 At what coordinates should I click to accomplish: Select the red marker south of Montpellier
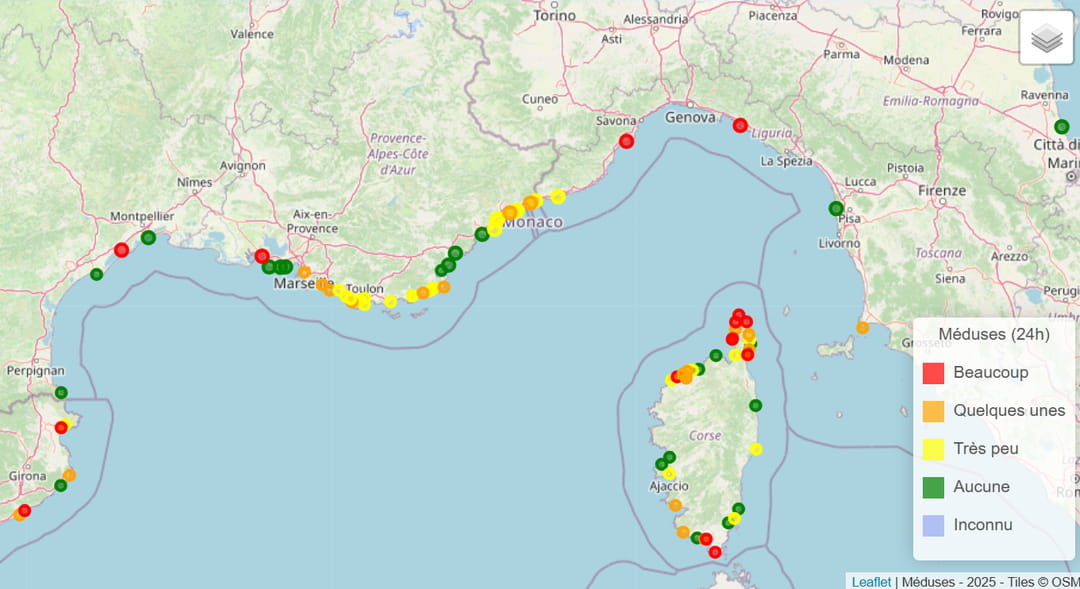coord(121,250)
